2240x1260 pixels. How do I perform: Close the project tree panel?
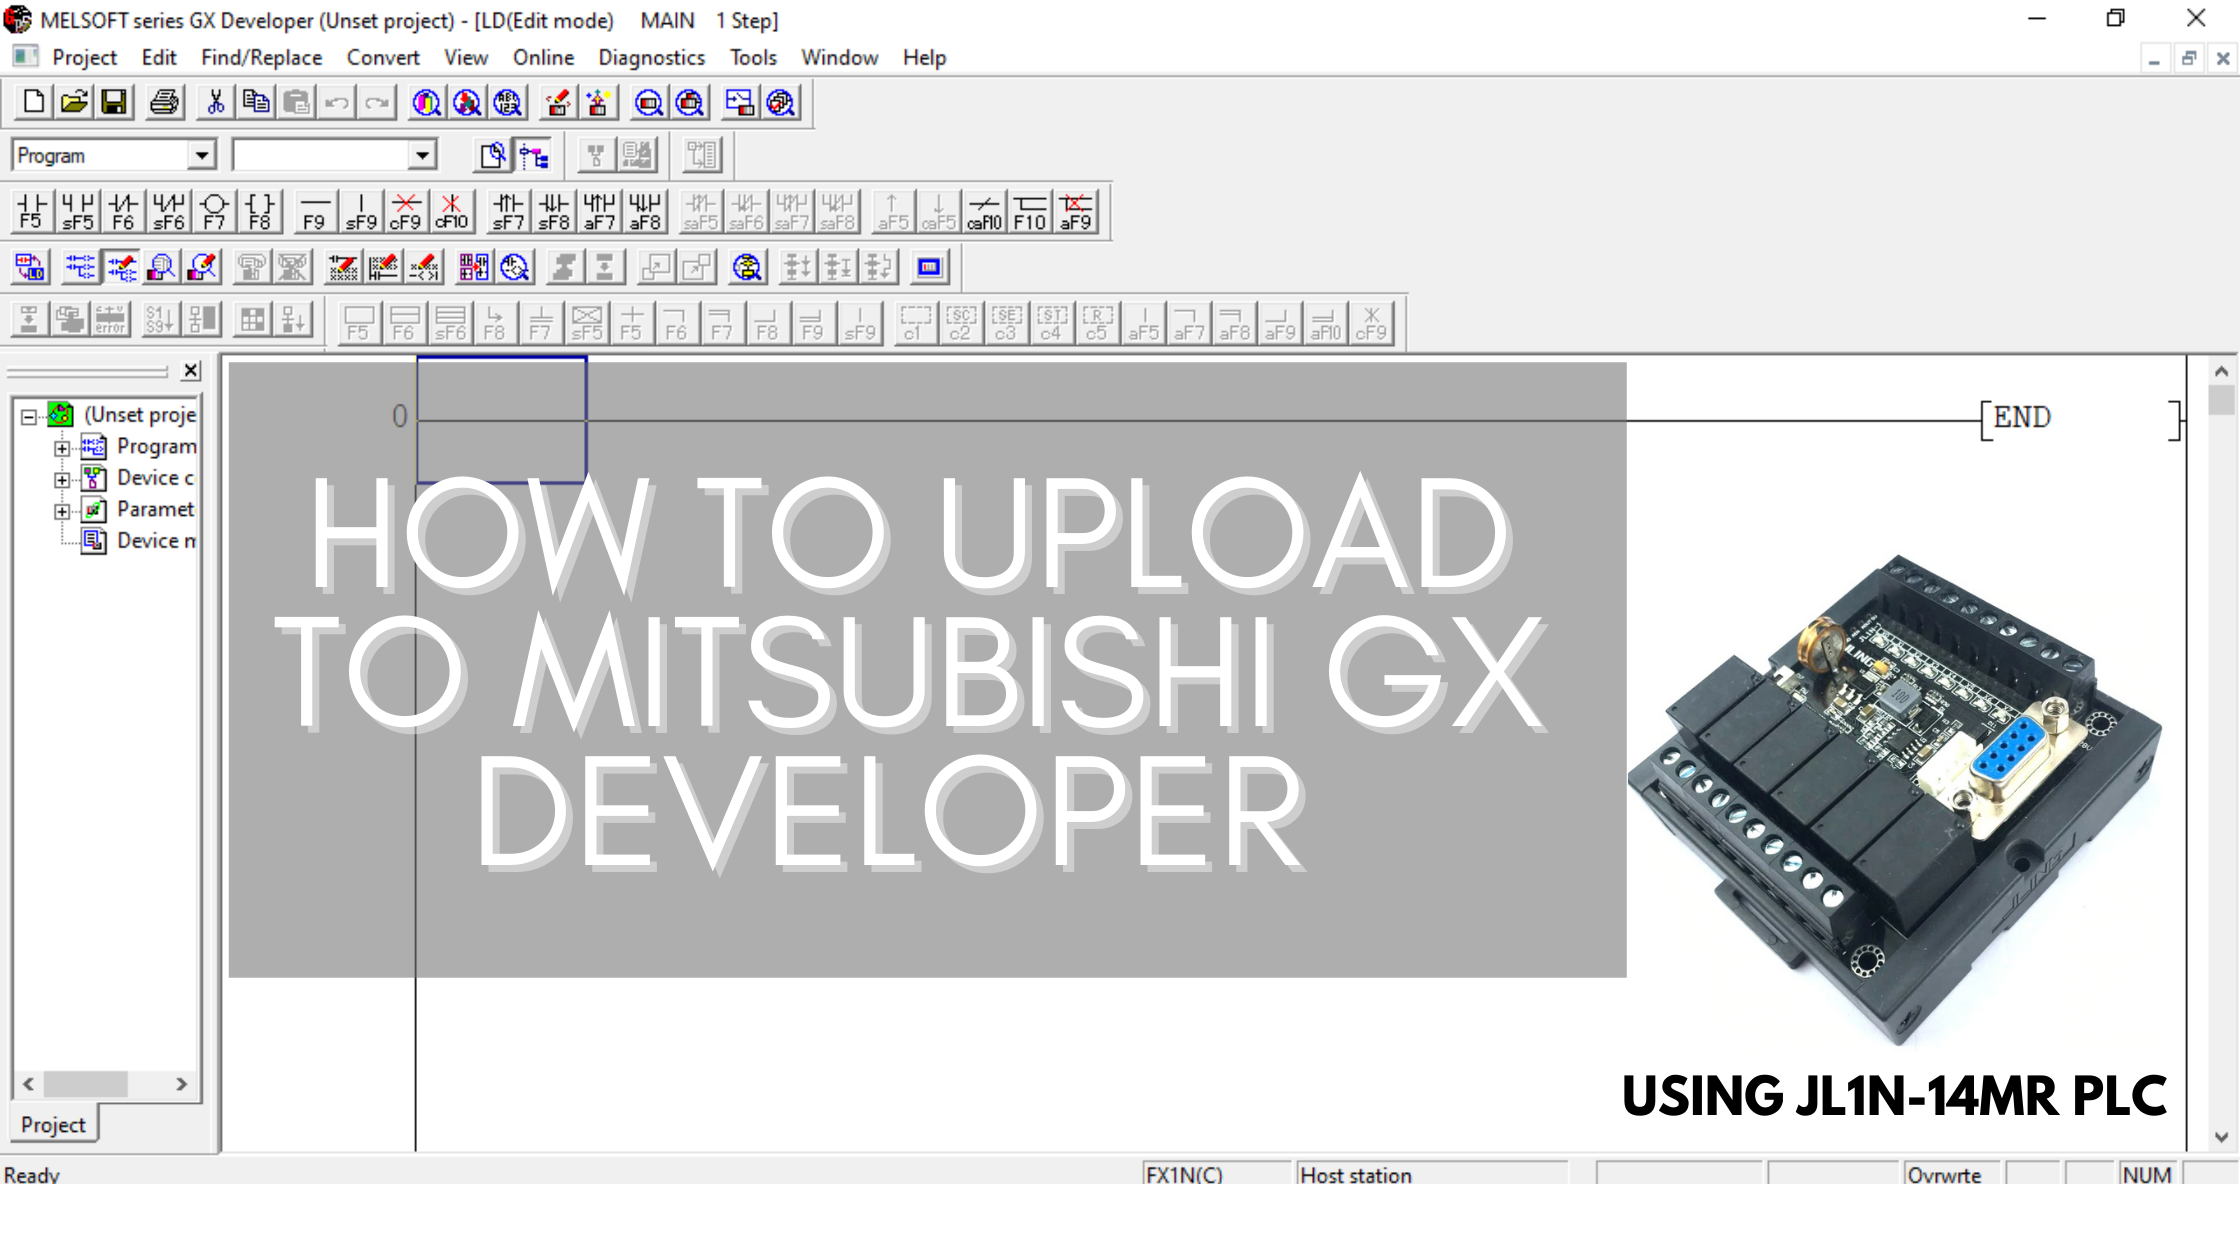click(189, 370)
